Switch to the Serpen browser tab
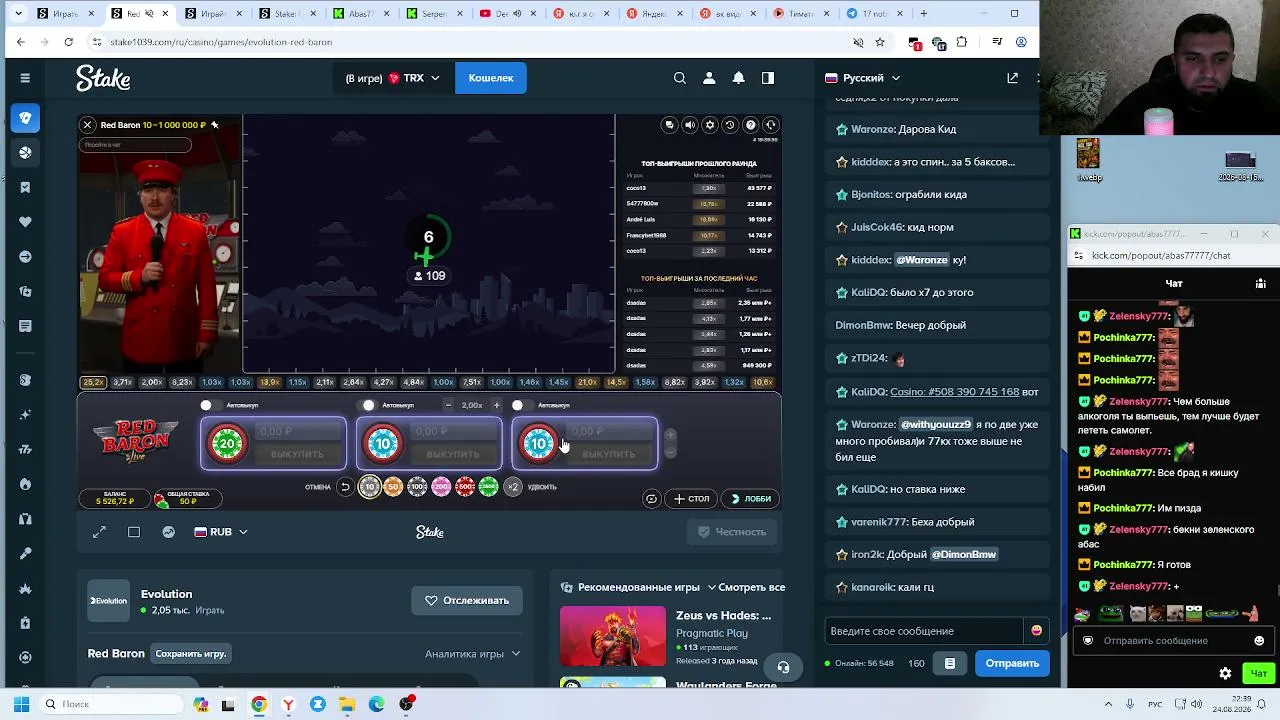 coord(433,14)
